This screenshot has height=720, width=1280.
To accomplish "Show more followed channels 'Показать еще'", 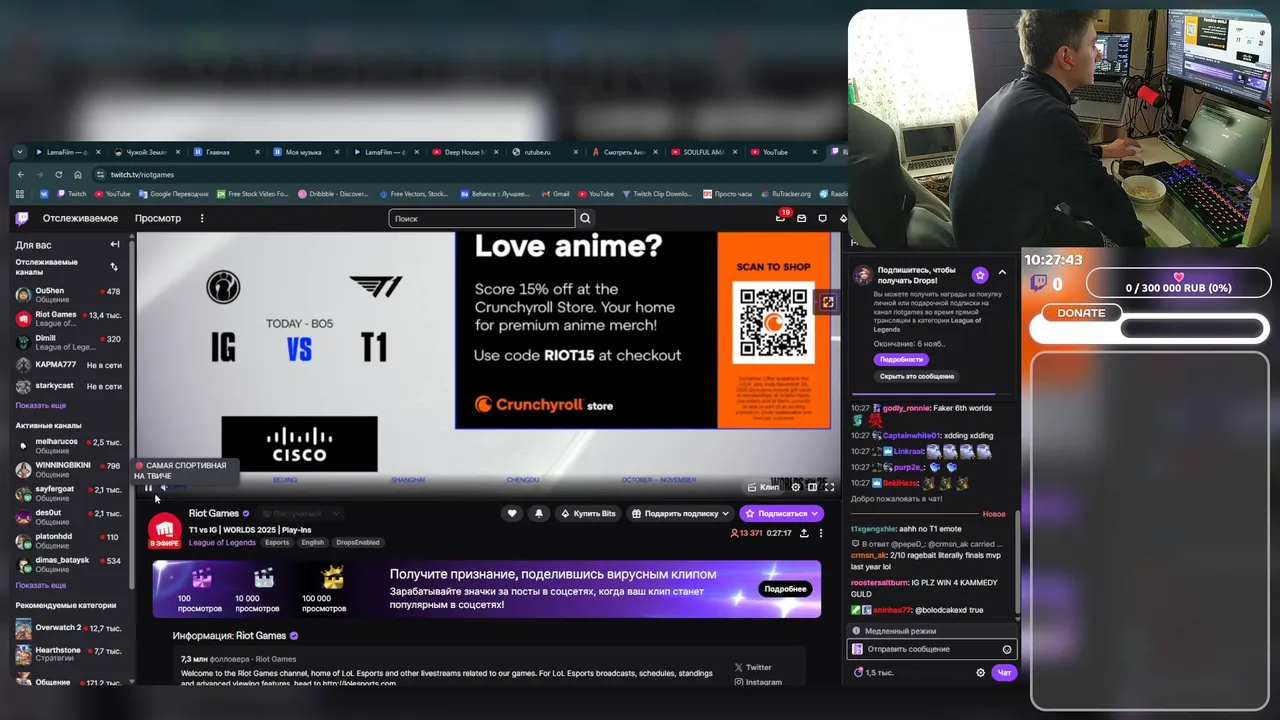I will click(41, 405).
